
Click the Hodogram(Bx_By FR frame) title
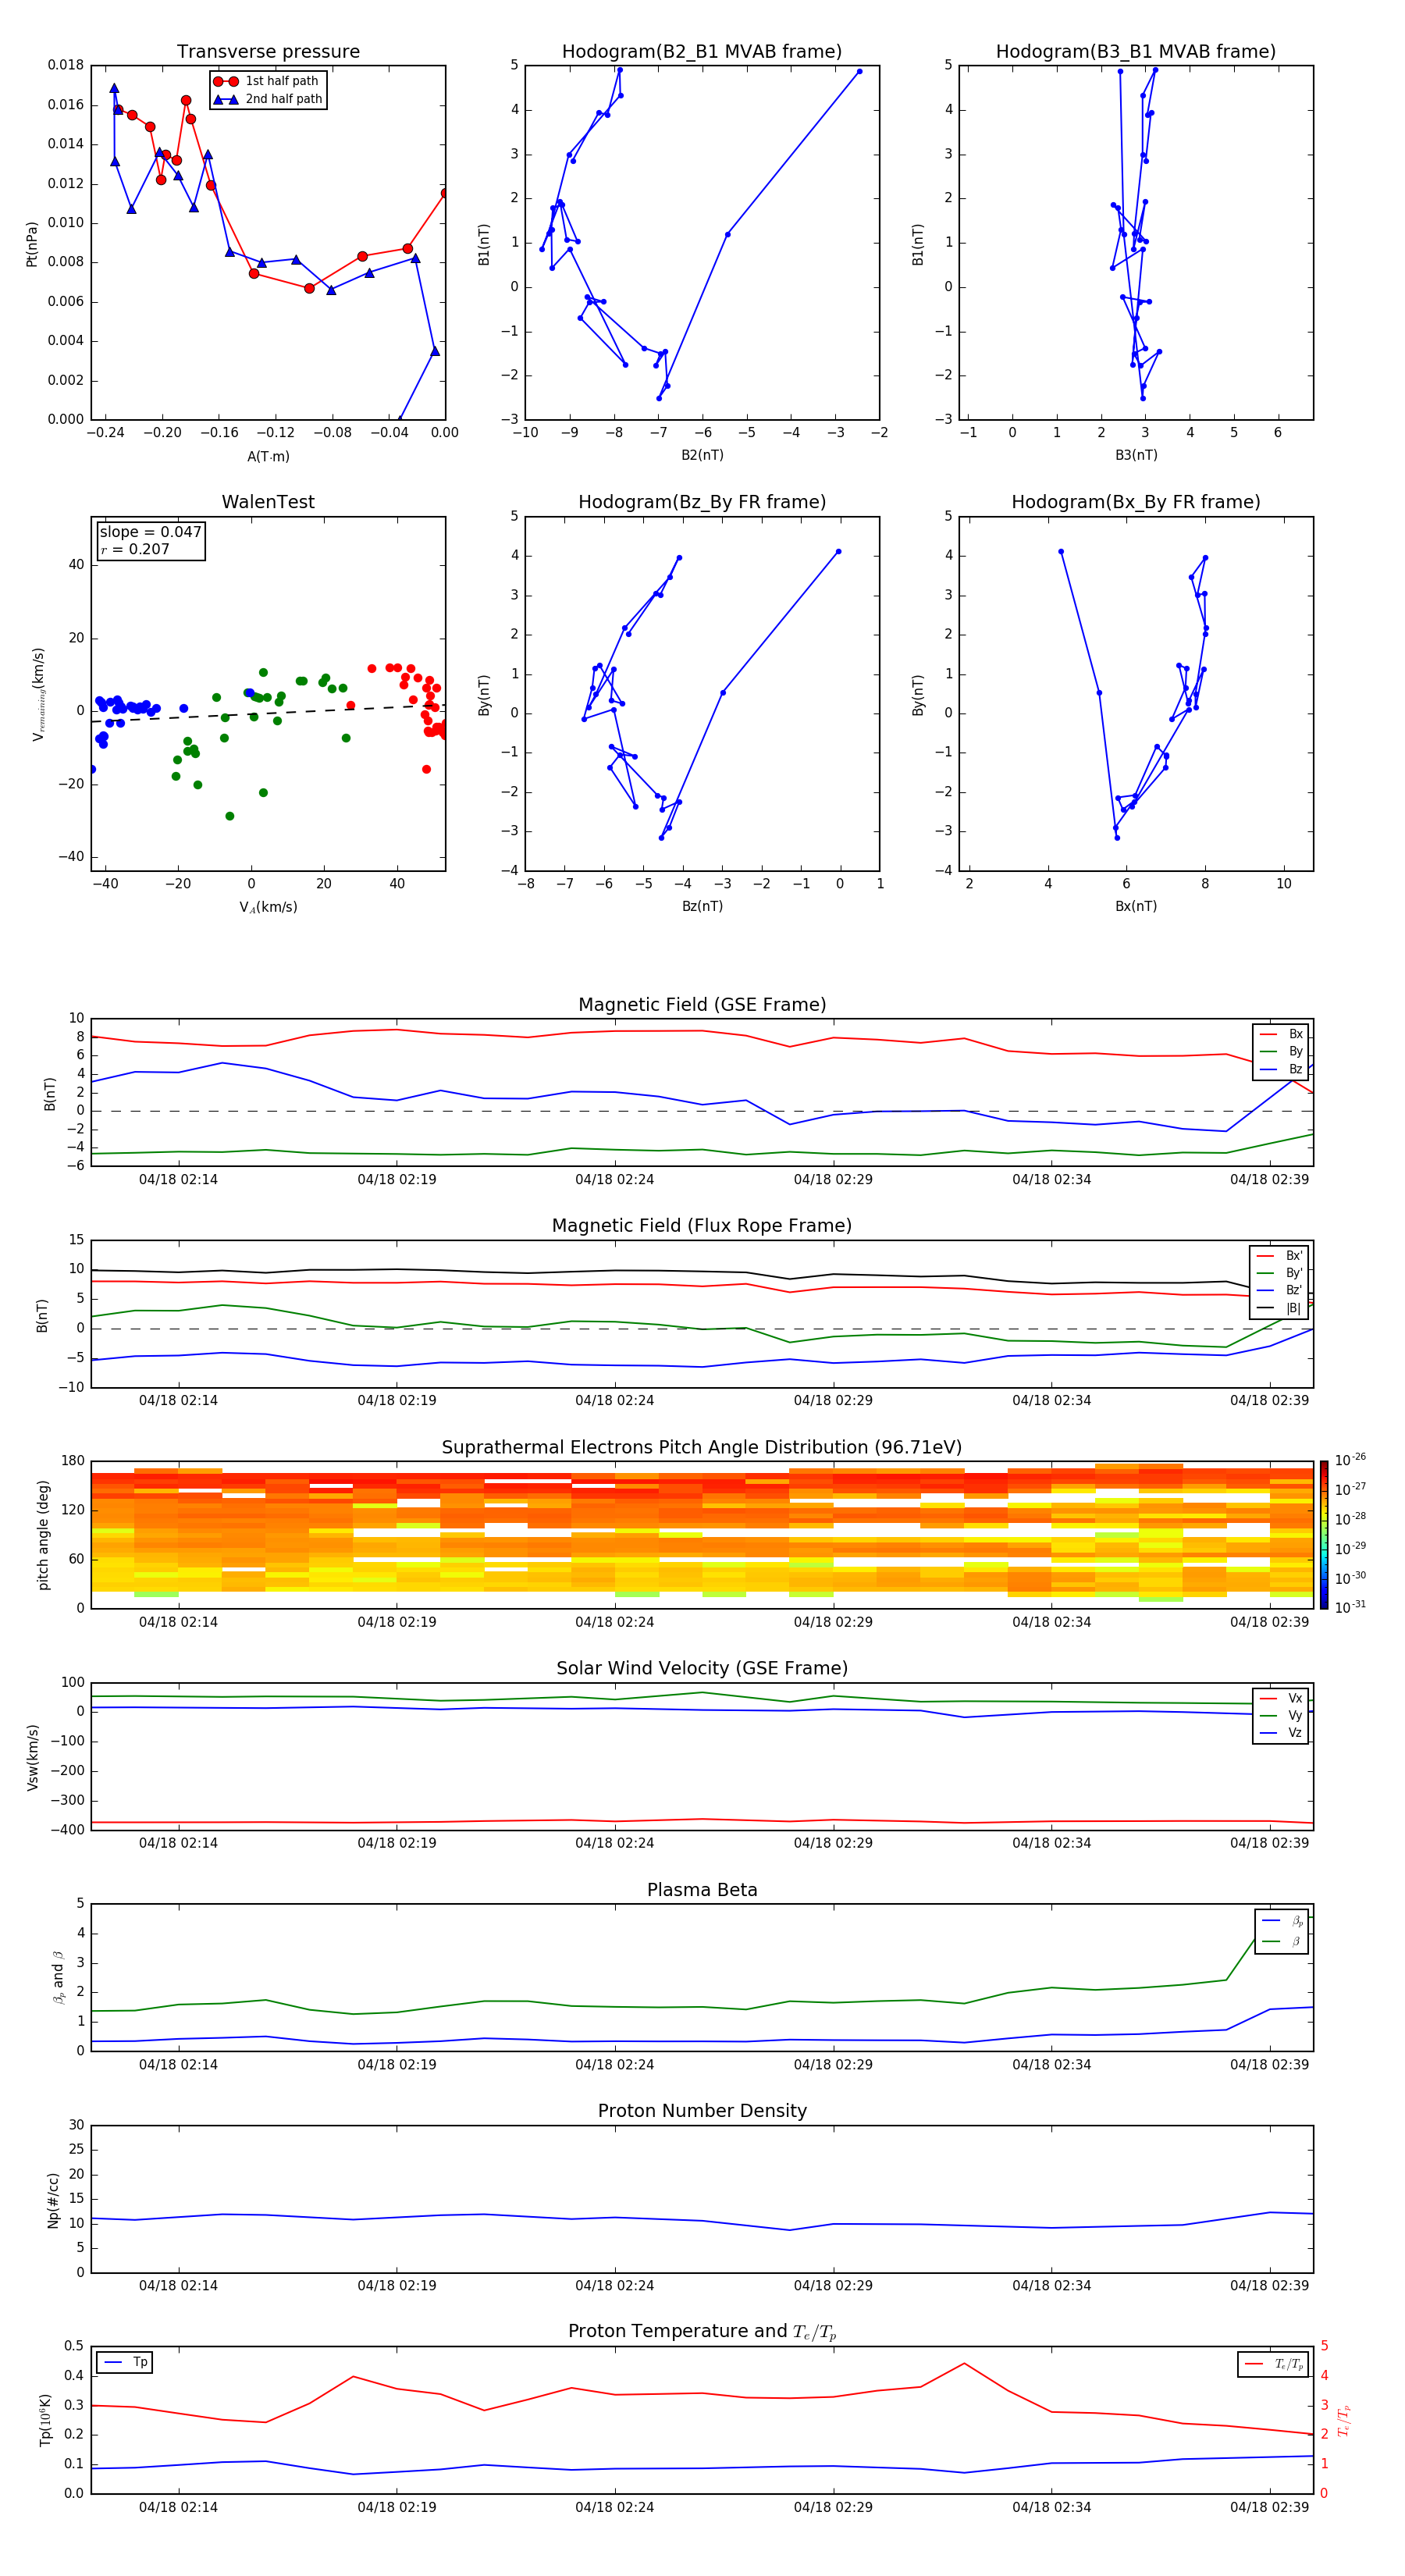tap(1135, 502)
